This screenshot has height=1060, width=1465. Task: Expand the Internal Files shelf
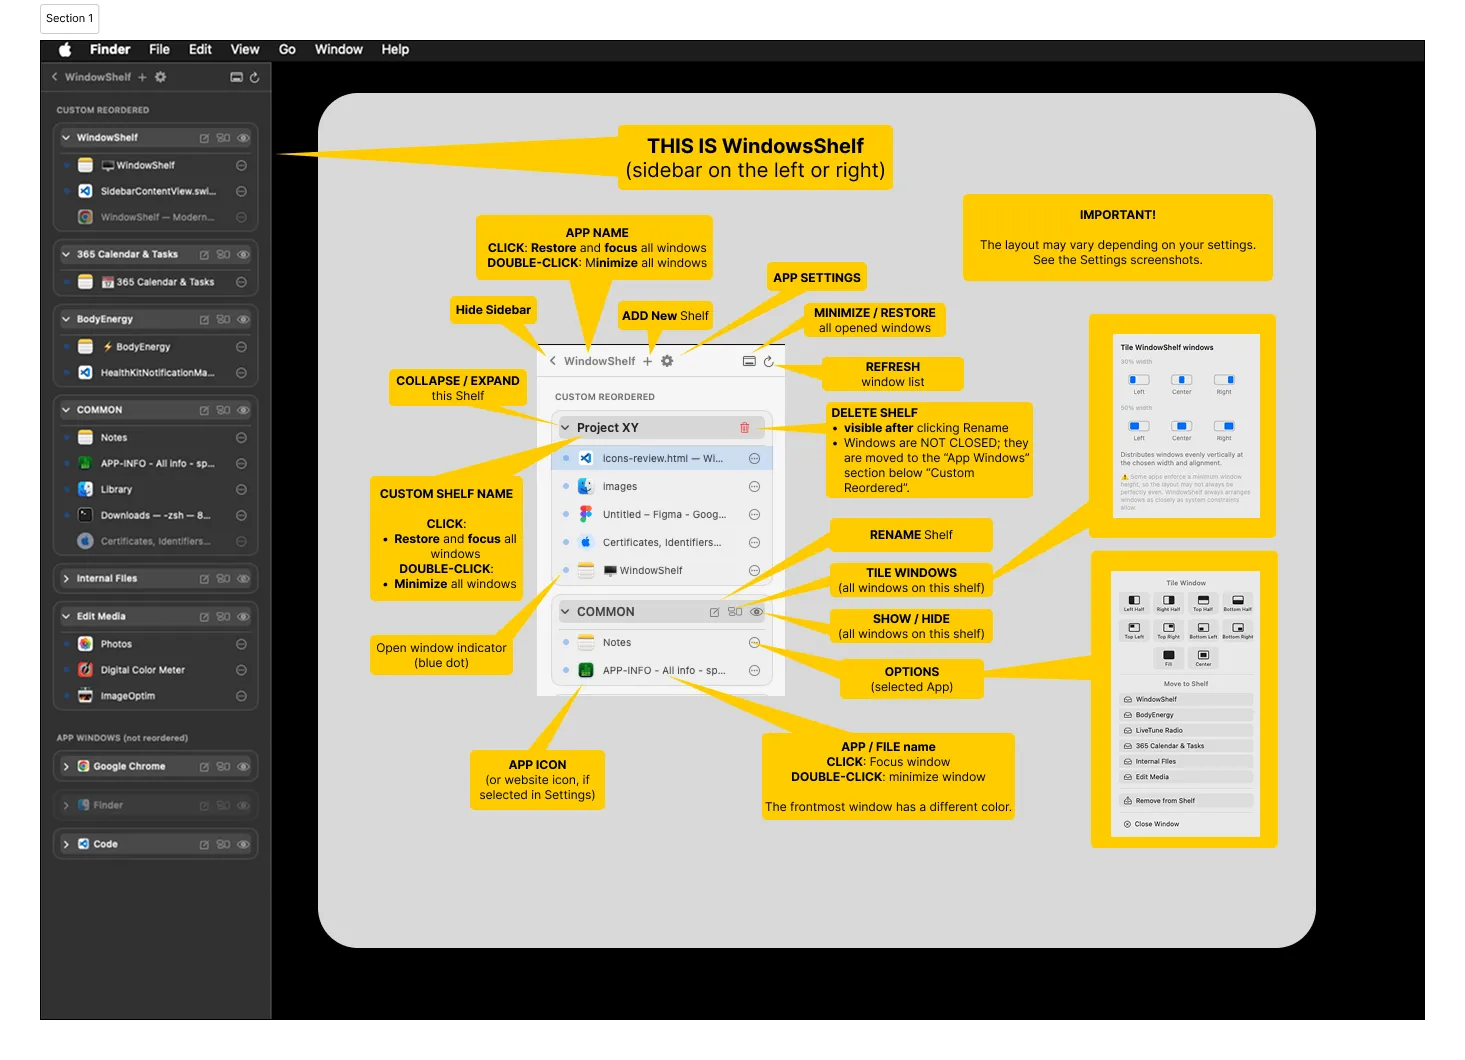66,579
